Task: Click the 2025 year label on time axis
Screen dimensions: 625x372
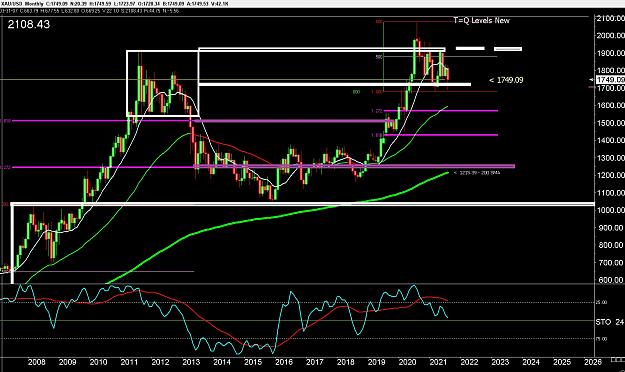Action: coord(562,362)
